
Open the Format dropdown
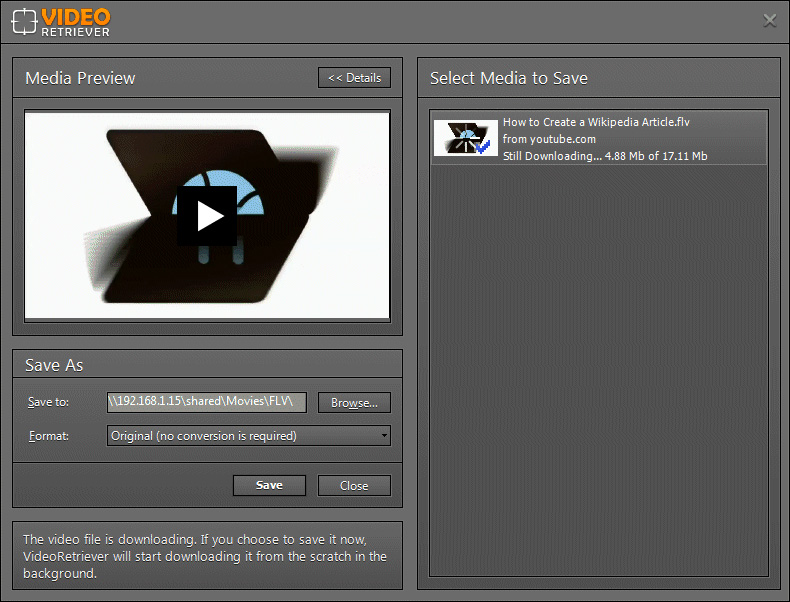click(x=249, y=436)
